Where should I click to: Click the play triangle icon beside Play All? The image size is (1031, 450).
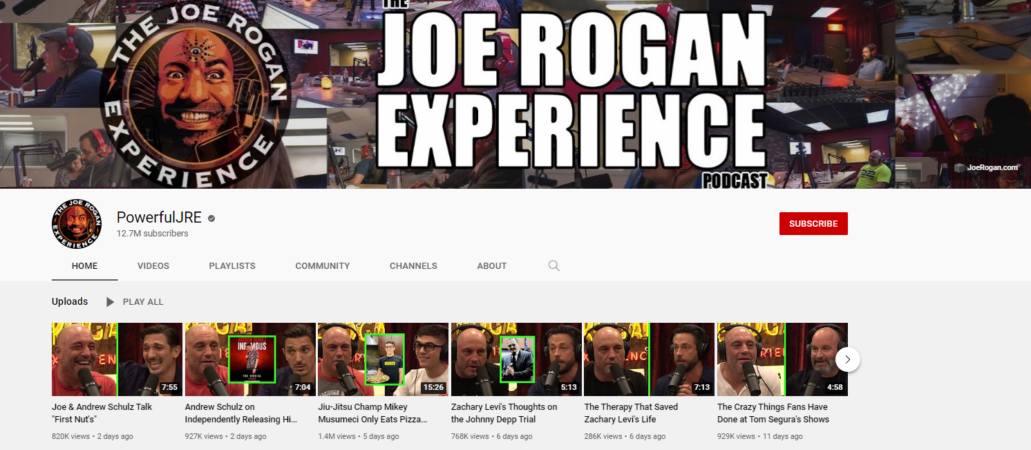pos(110,301)
